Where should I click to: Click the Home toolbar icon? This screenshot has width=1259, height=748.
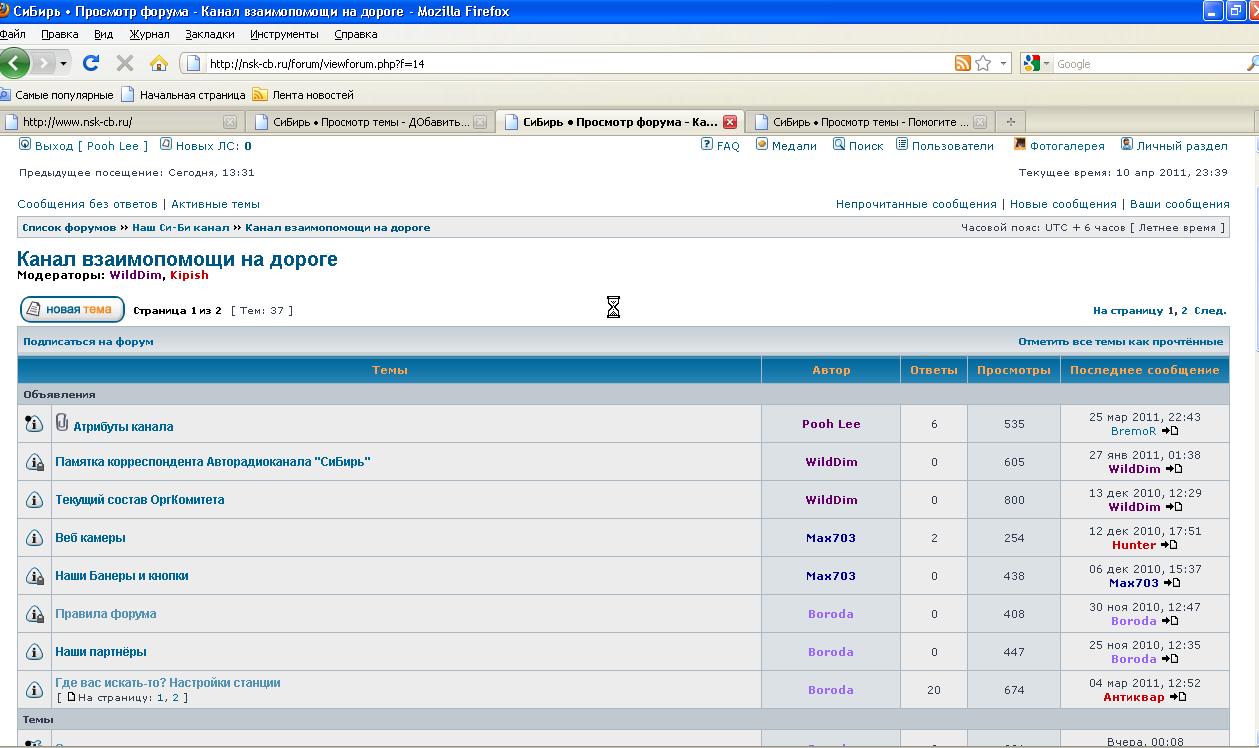[x=158, y=63]
